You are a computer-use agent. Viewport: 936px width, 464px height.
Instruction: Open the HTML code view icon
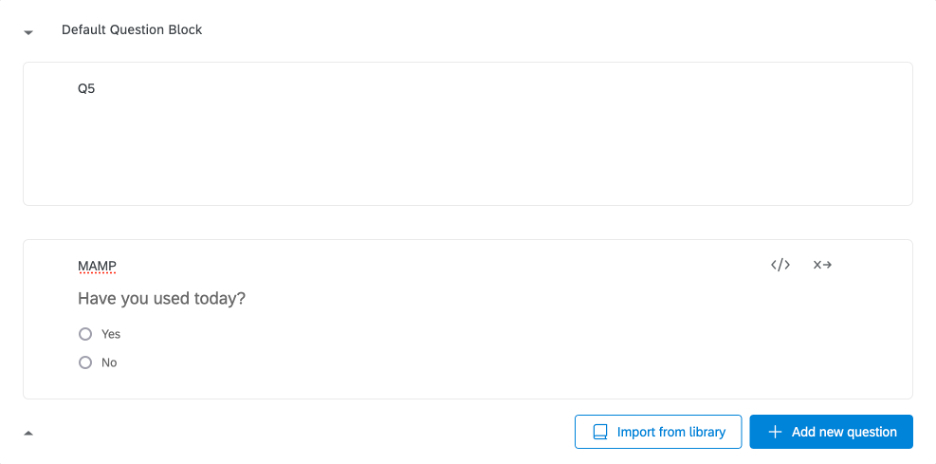[780, 265]
